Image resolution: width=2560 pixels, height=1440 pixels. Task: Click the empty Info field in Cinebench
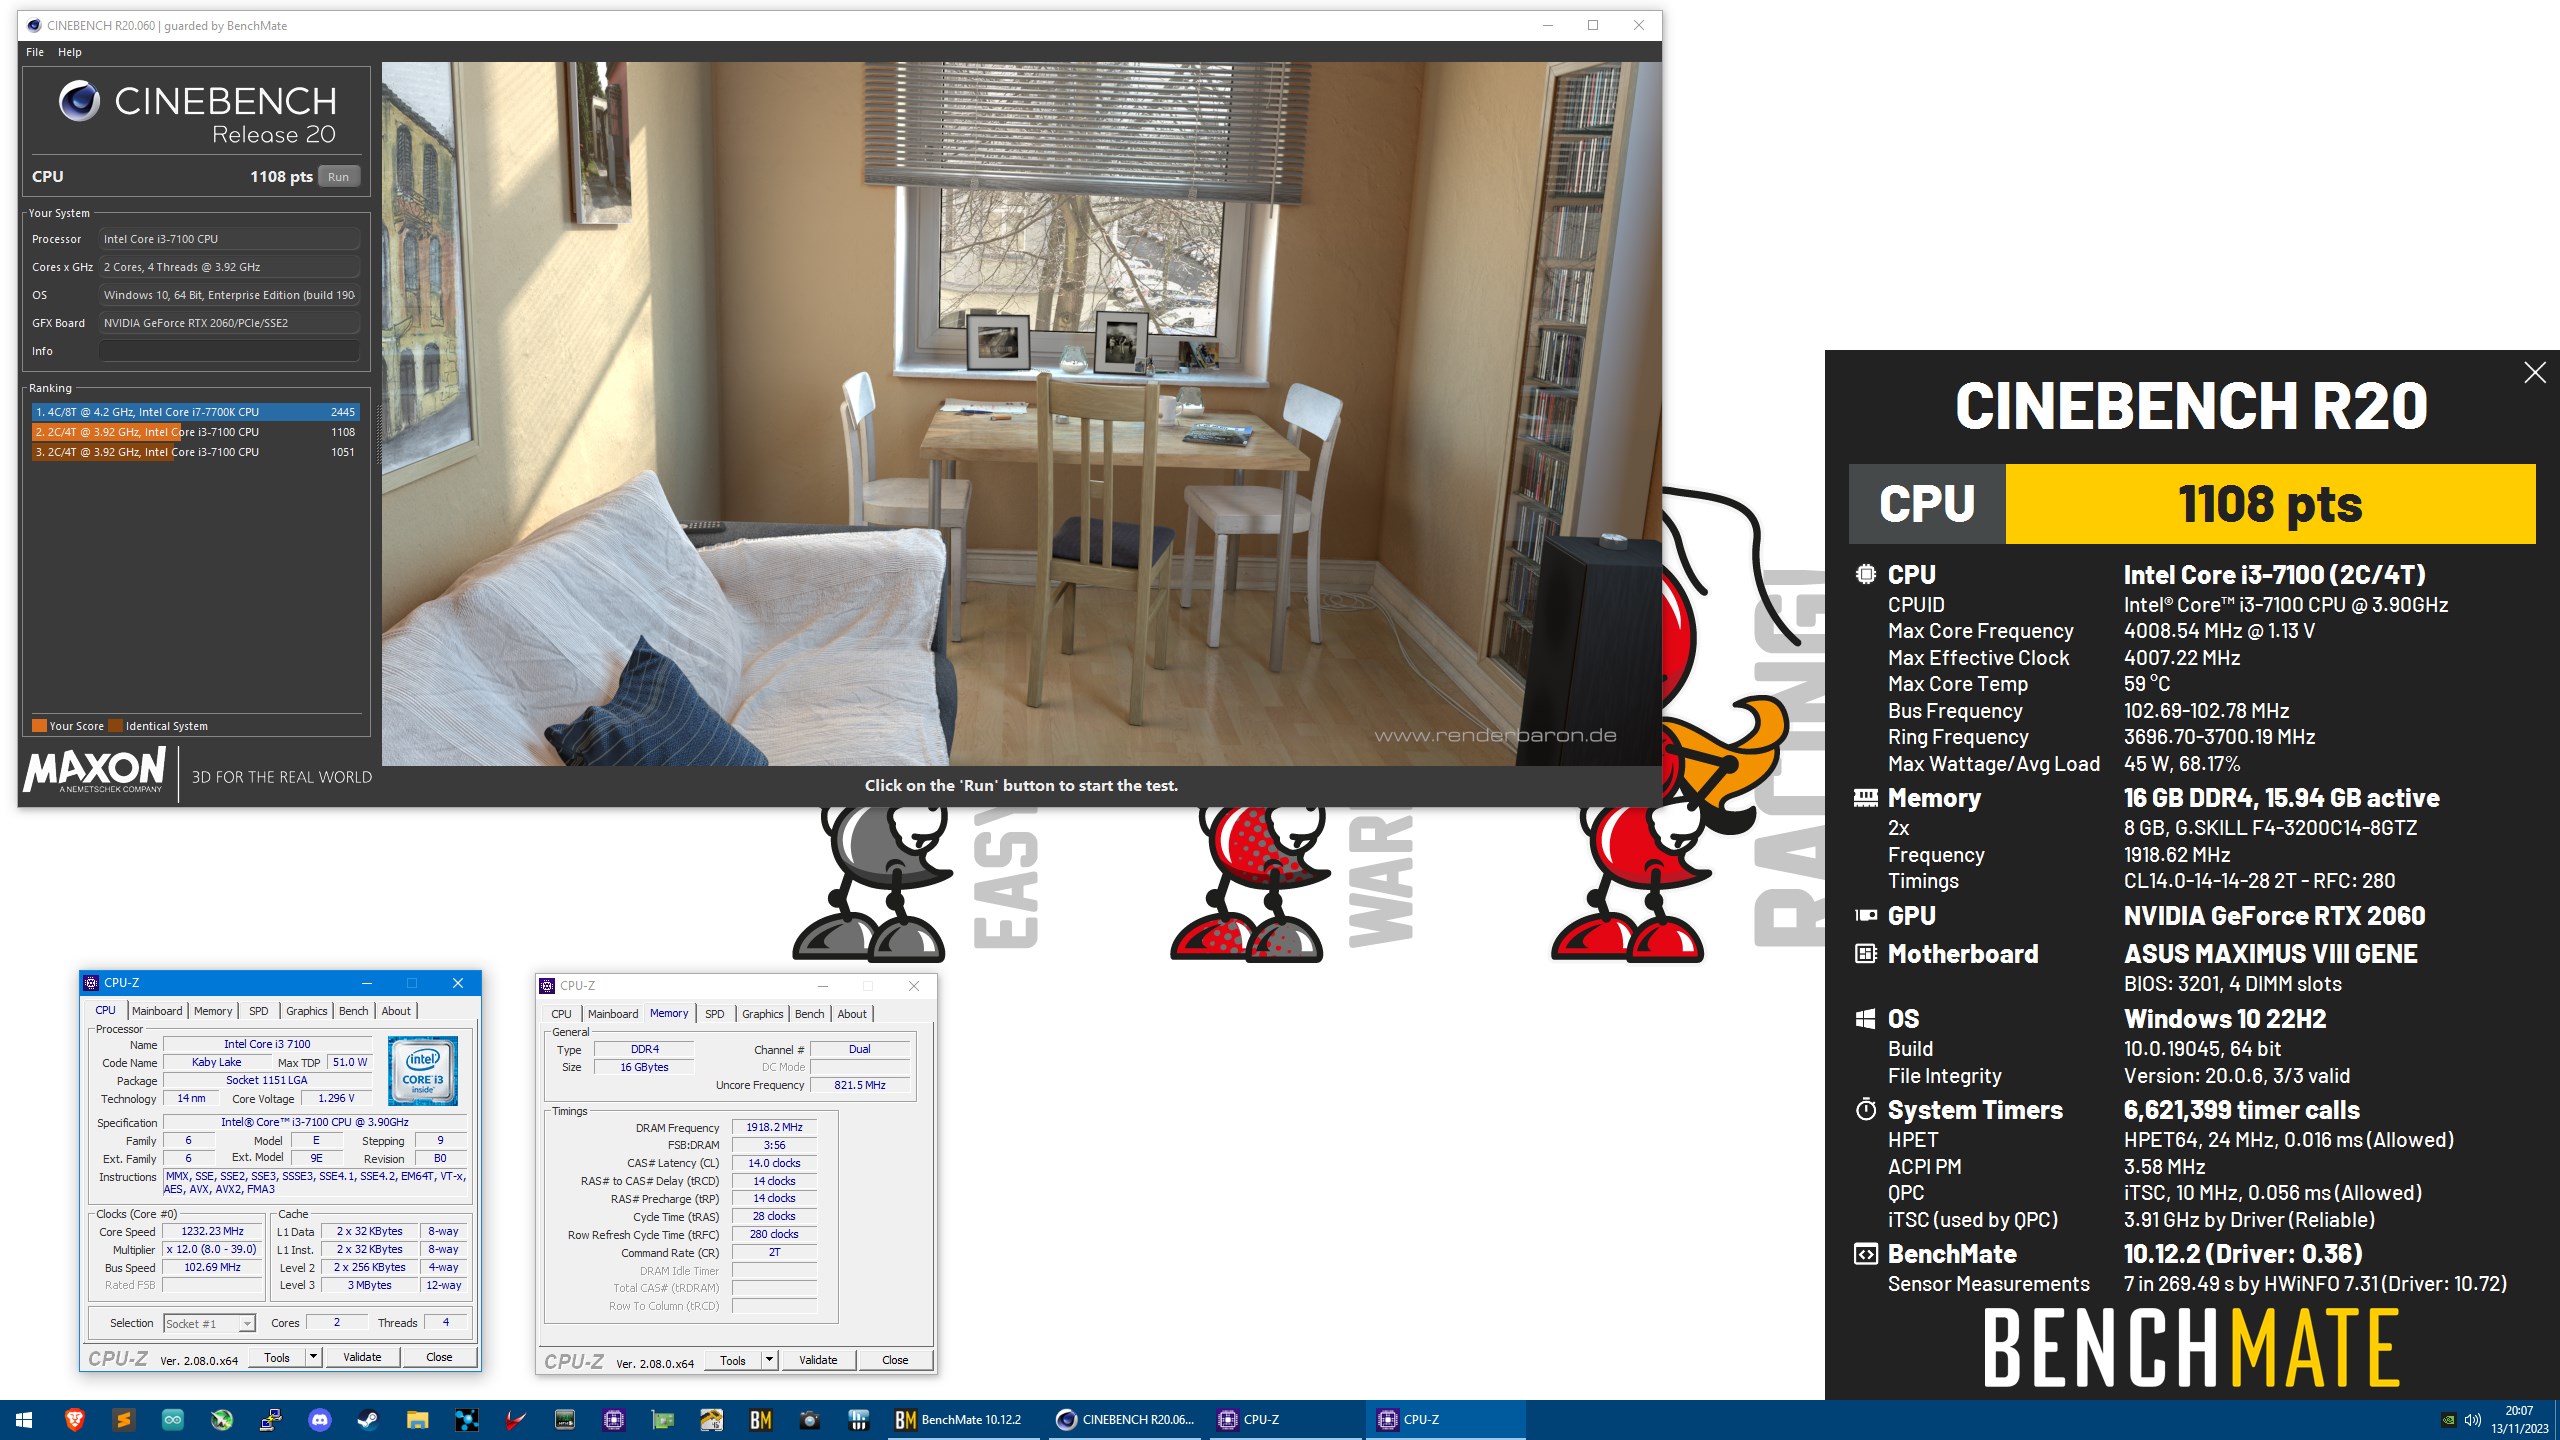tap(229, 351)
